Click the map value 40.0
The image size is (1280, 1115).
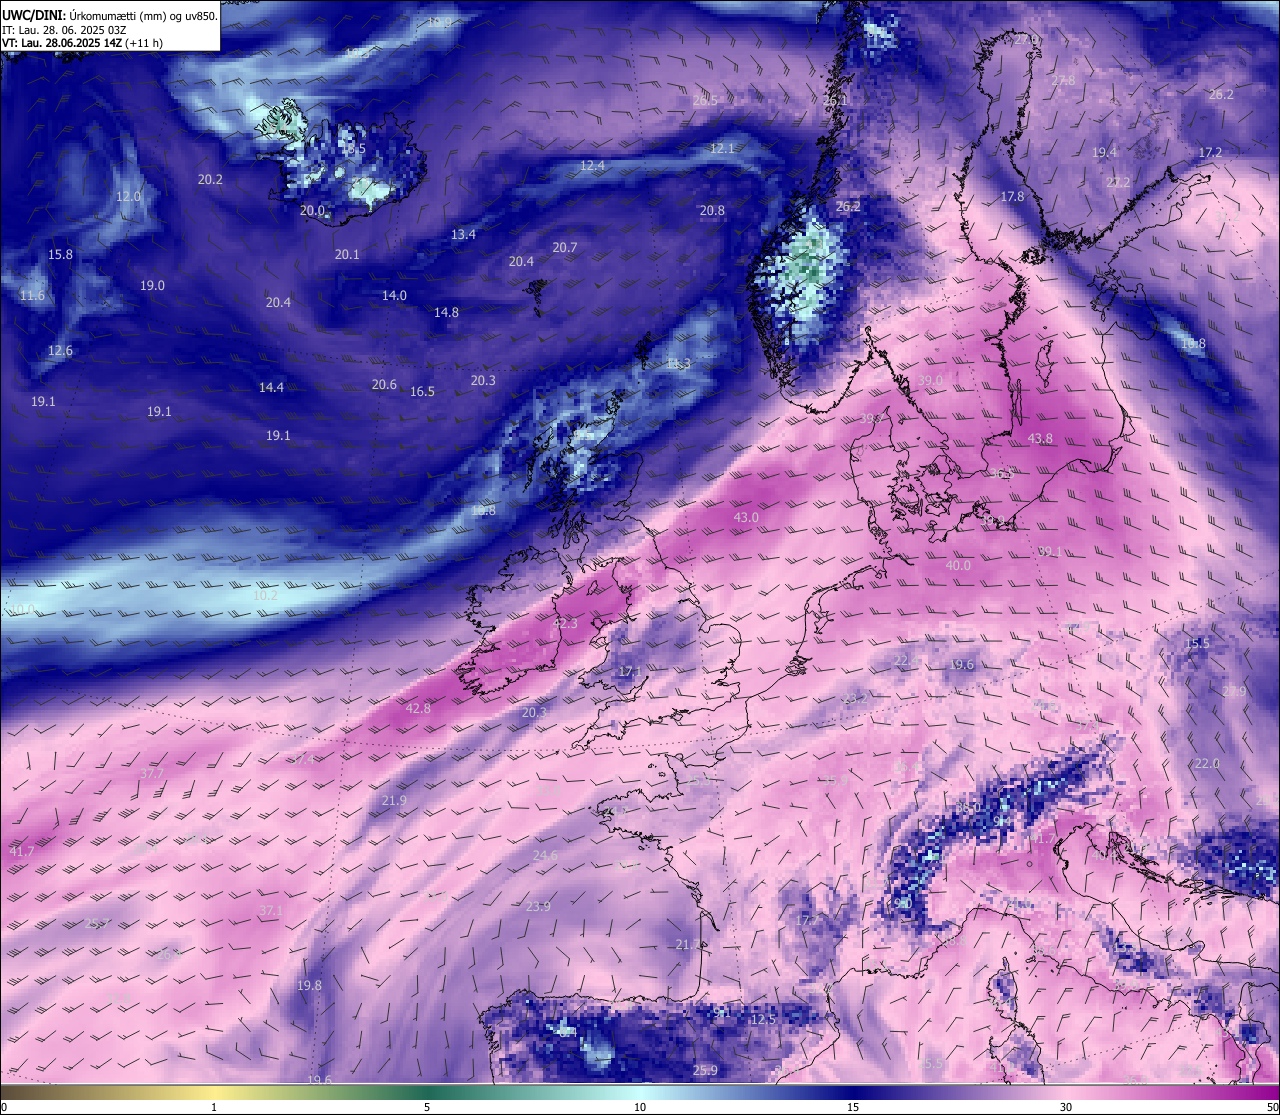click(x=958, y=566)
